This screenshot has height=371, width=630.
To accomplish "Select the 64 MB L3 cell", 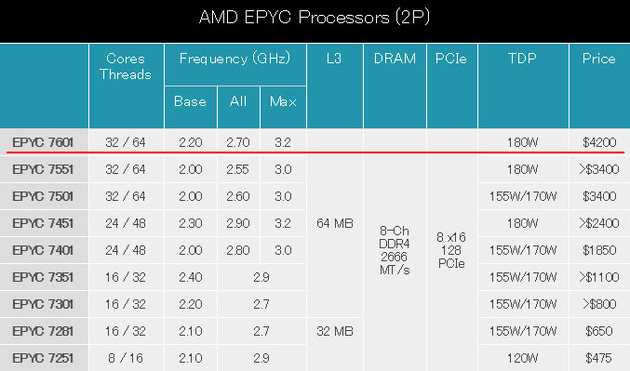I will tap(335, 223).
